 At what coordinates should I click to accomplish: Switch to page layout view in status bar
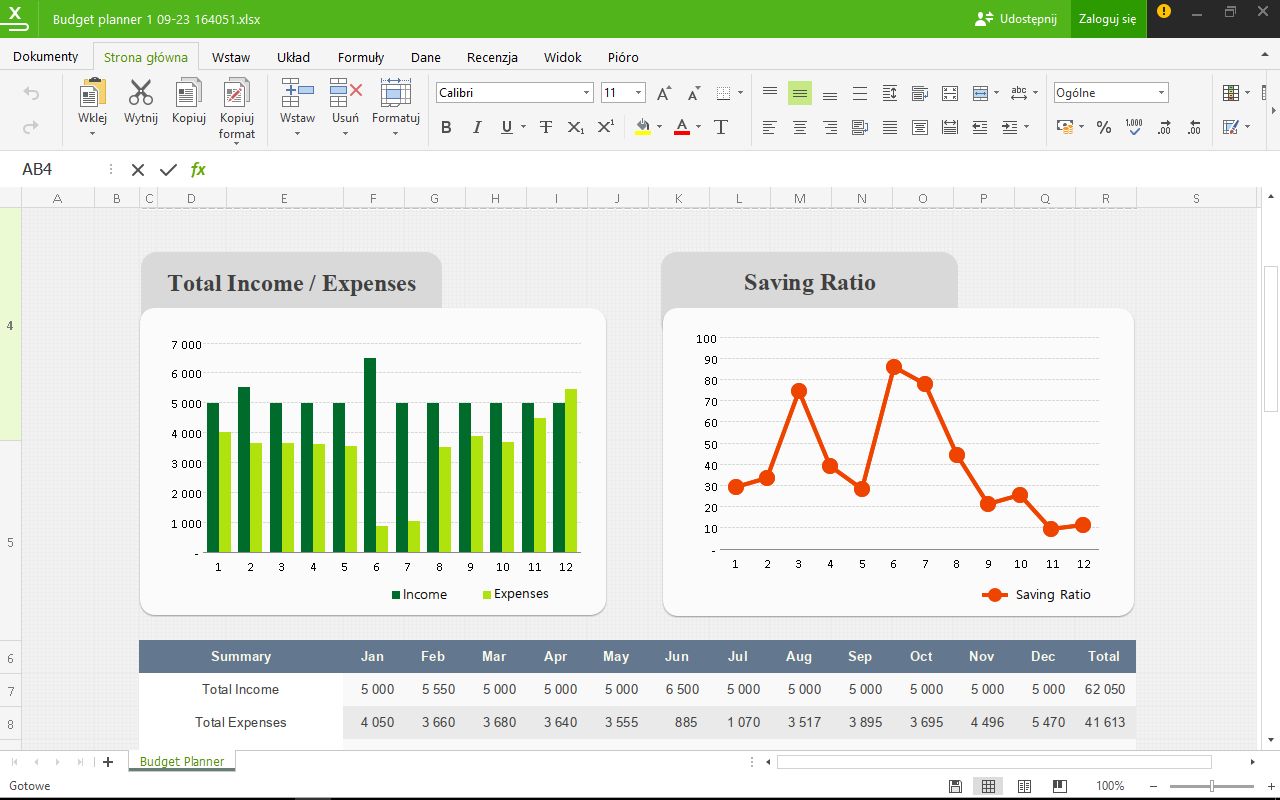coord(1024,786)
